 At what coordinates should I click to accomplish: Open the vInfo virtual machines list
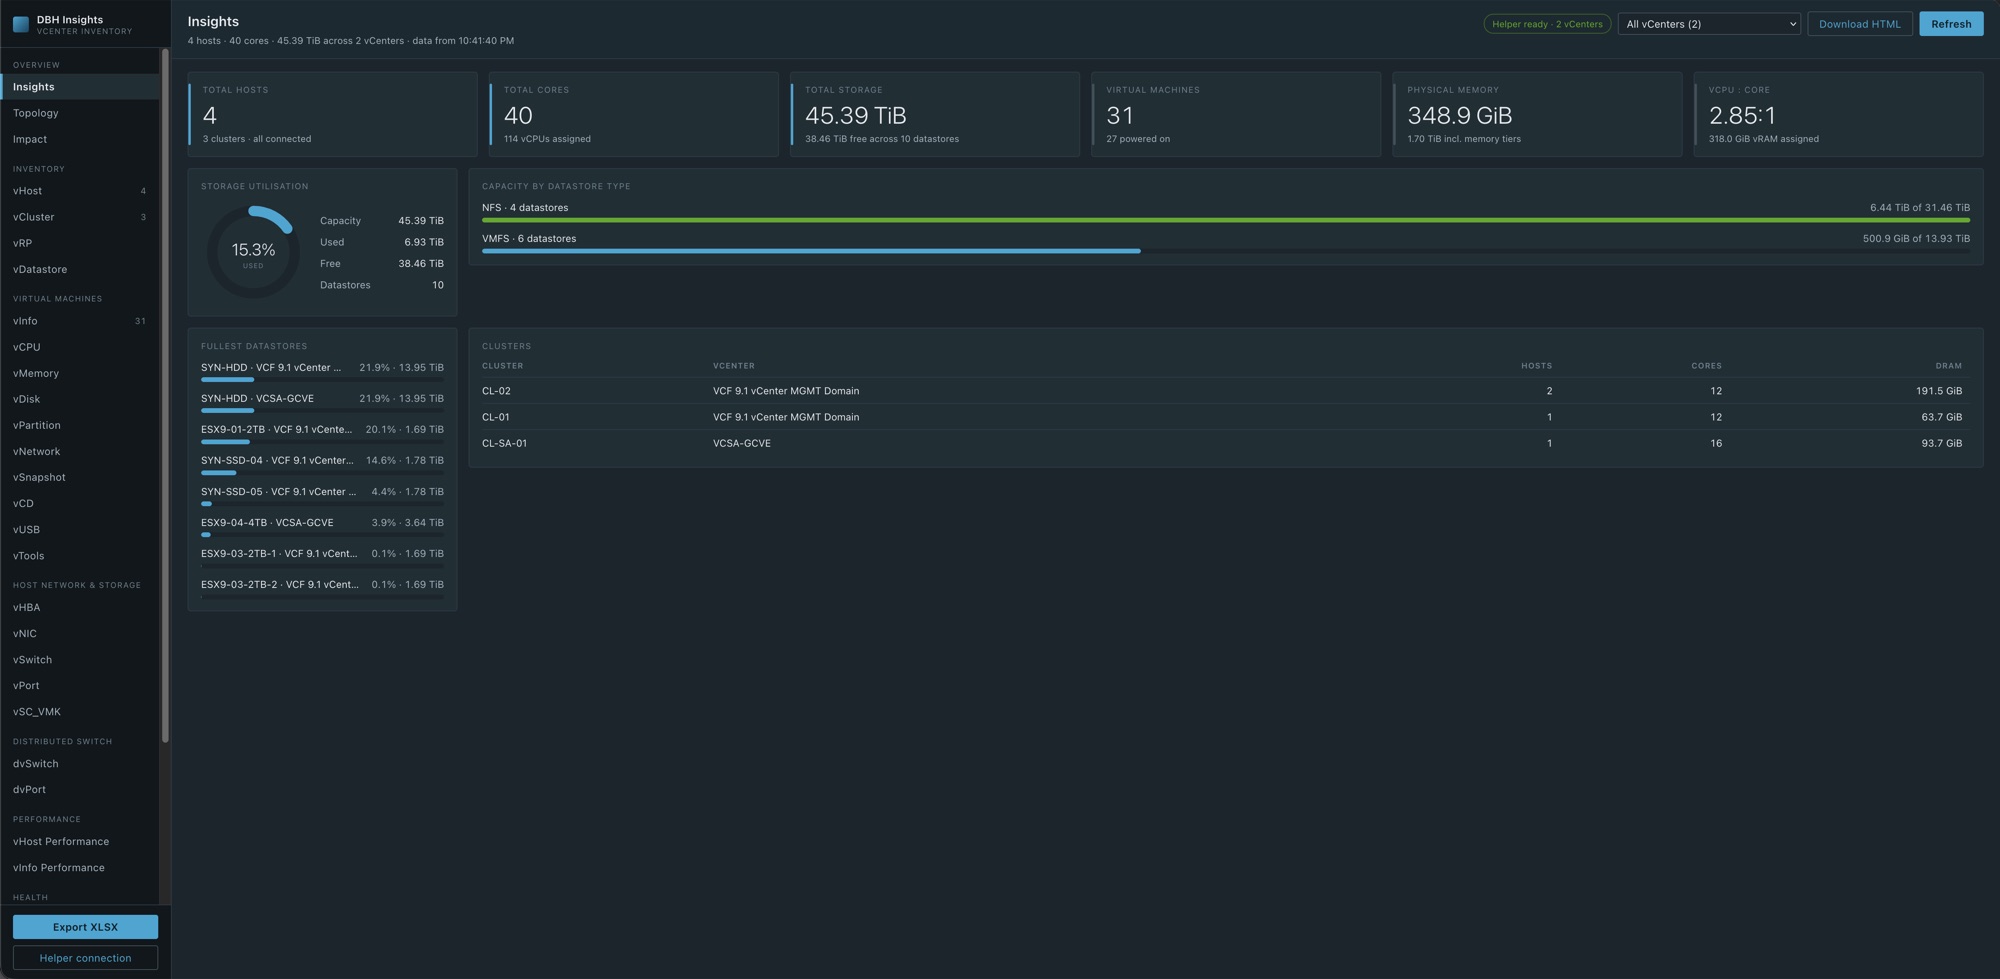[x=80, y=321]
